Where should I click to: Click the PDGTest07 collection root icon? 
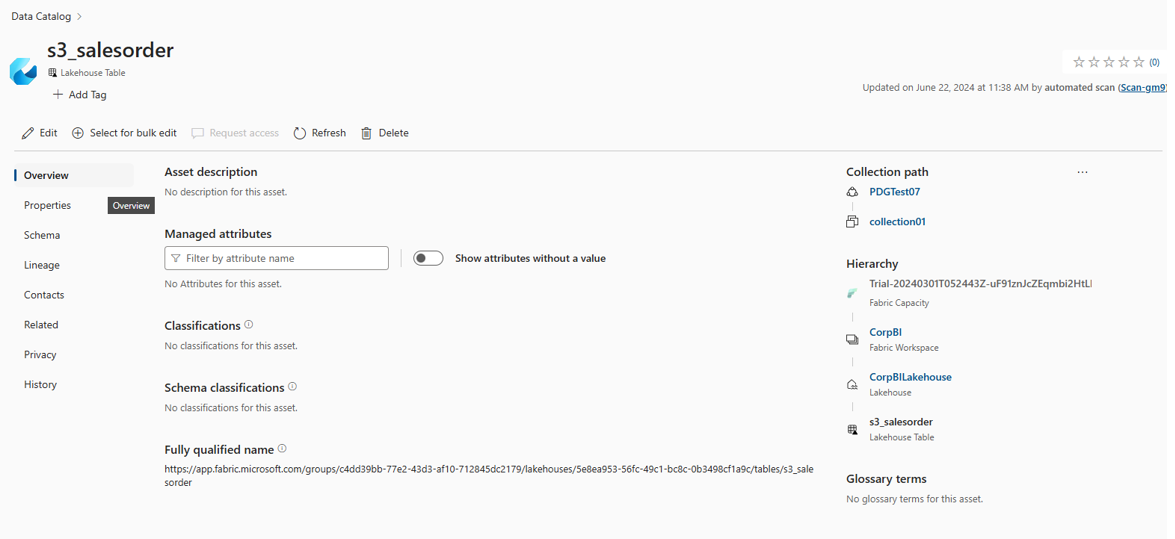tap(851, 192)
